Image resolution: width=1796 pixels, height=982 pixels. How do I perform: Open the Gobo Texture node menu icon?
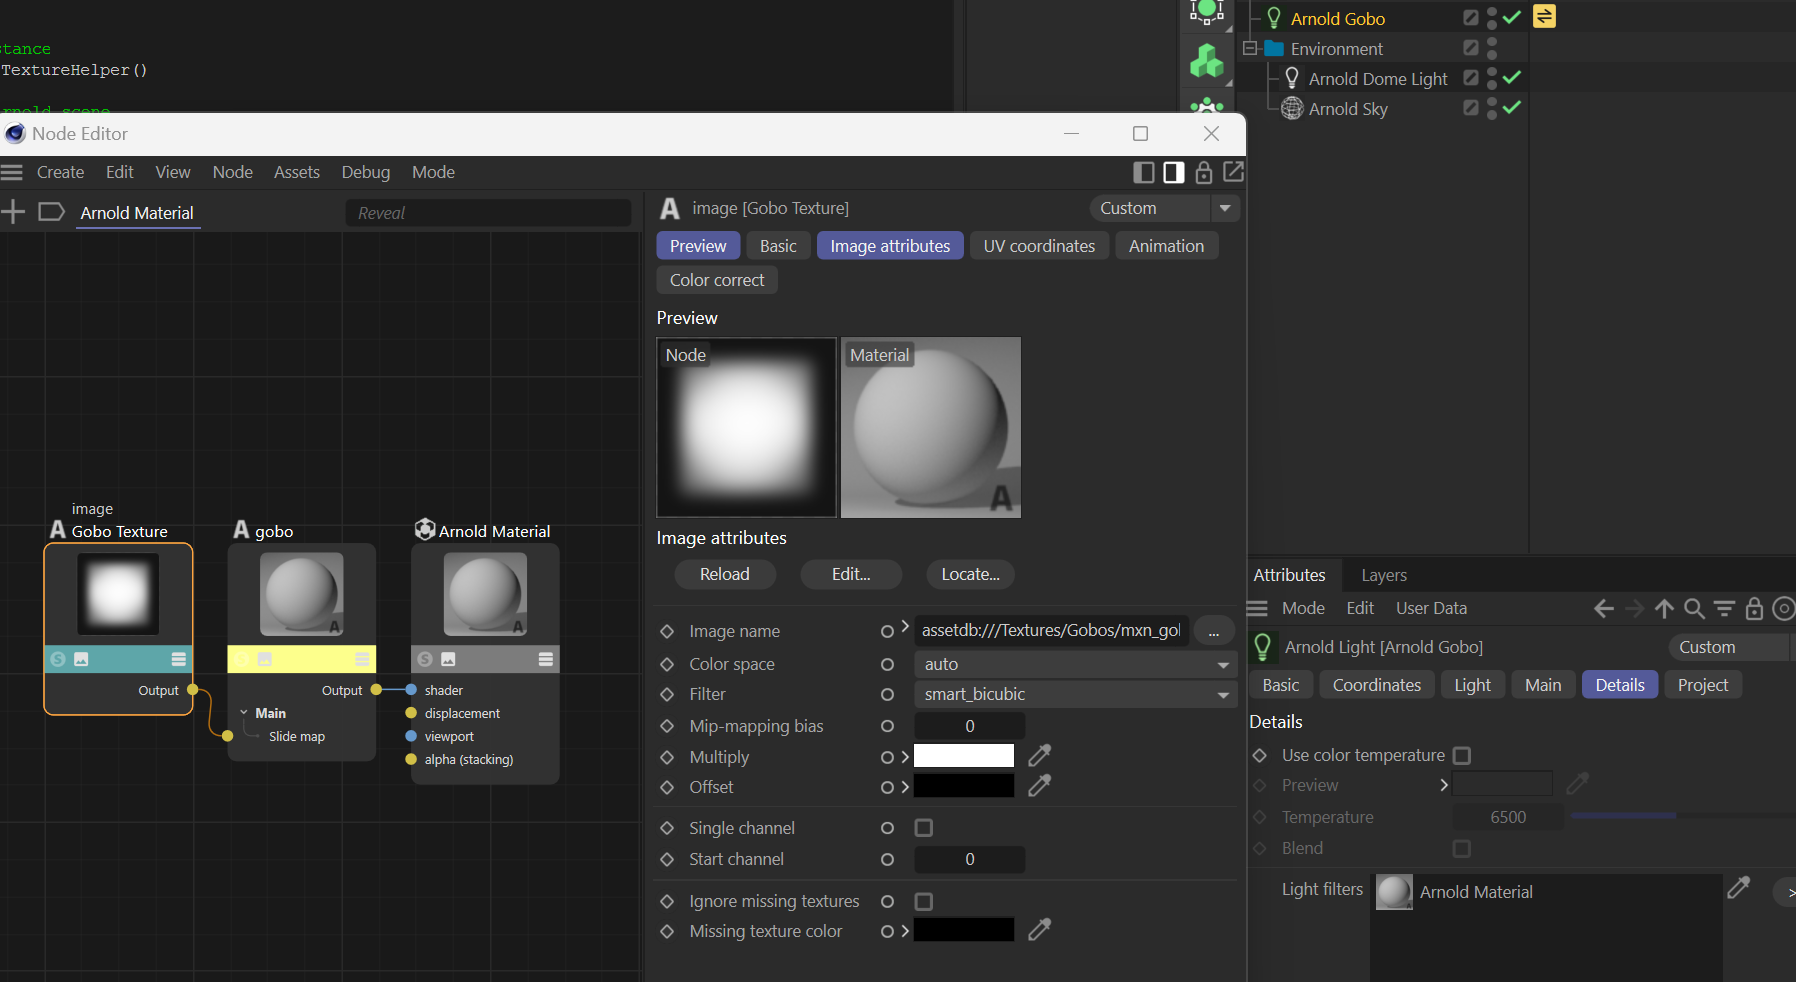[x=178, y=659]
